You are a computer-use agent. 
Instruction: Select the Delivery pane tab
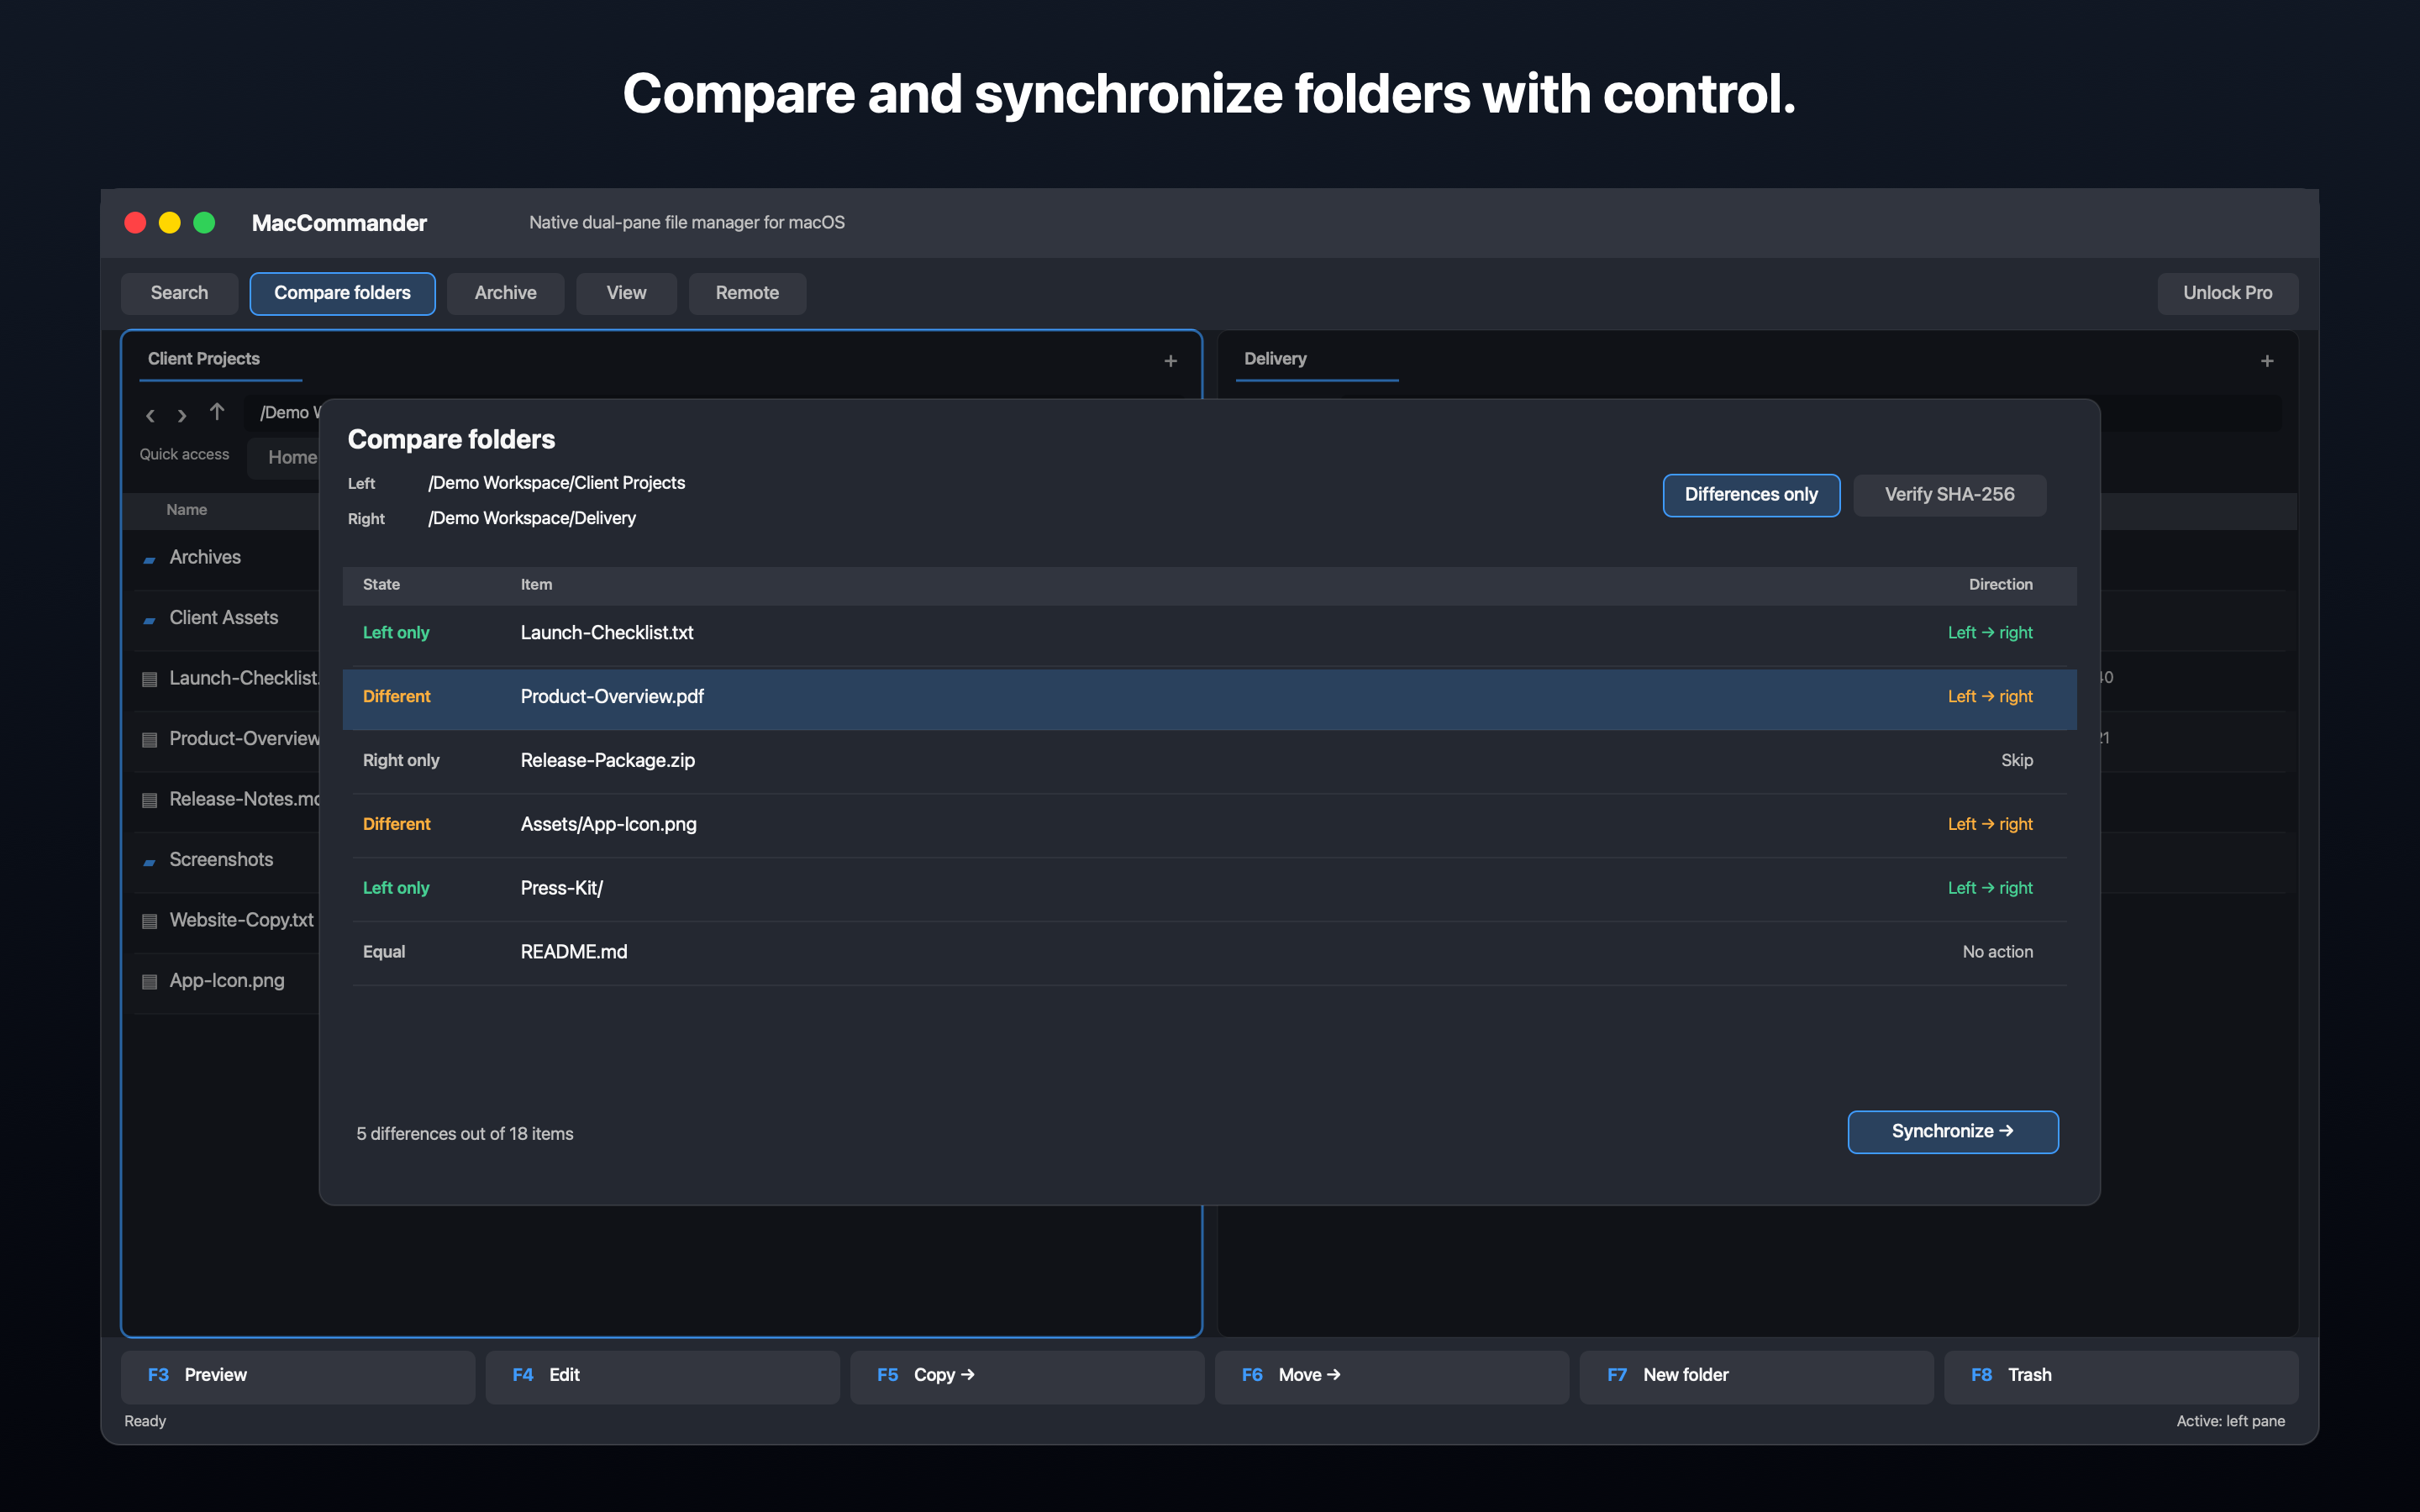[x=1275, y=359]
